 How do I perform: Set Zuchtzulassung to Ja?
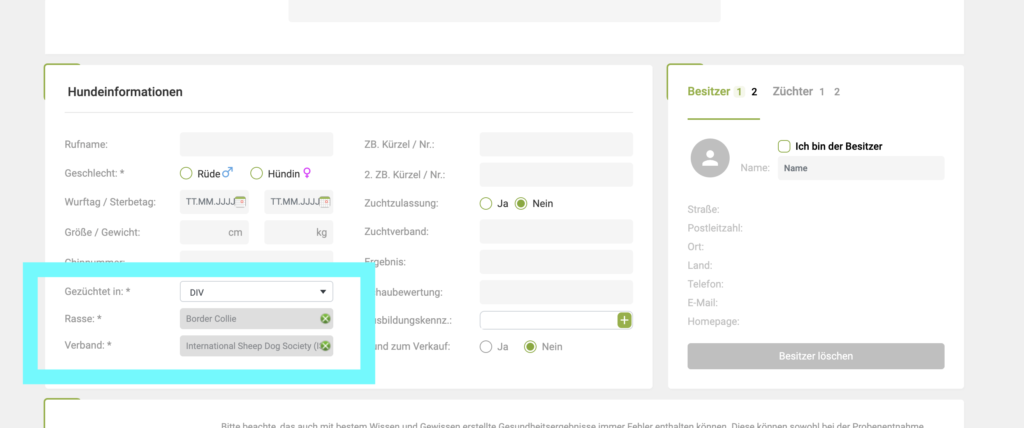tap(486, 203)
